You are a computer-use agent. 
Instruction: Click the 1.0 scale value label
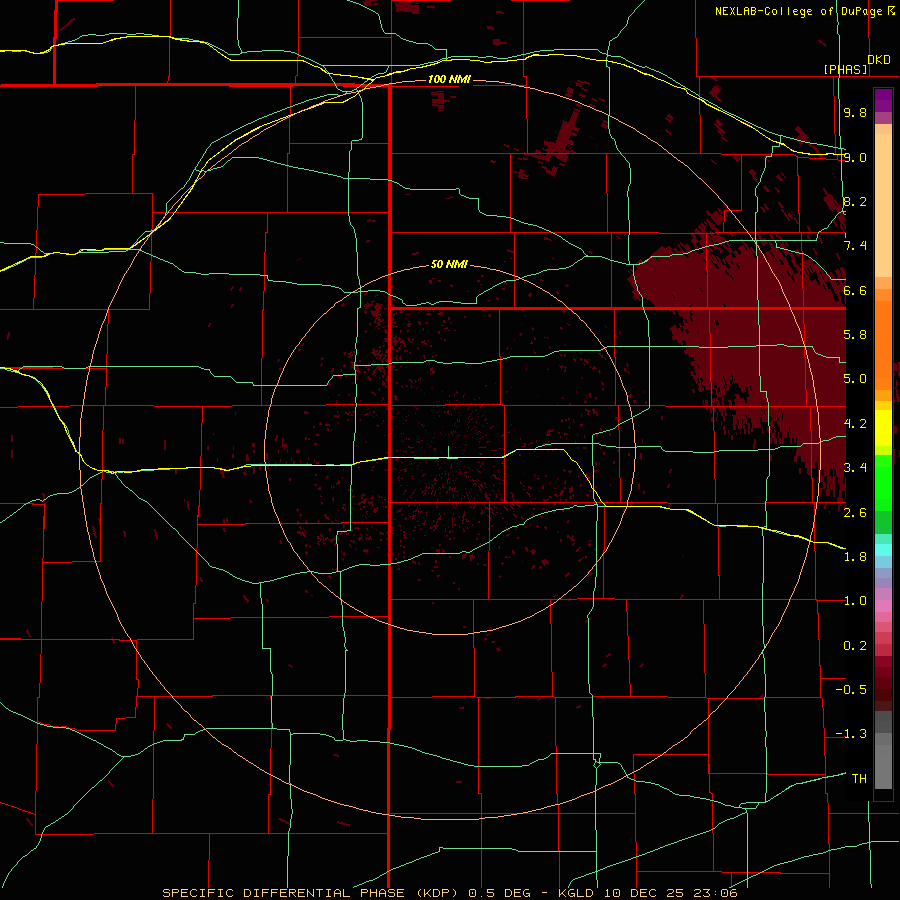(x=855, y=601)
